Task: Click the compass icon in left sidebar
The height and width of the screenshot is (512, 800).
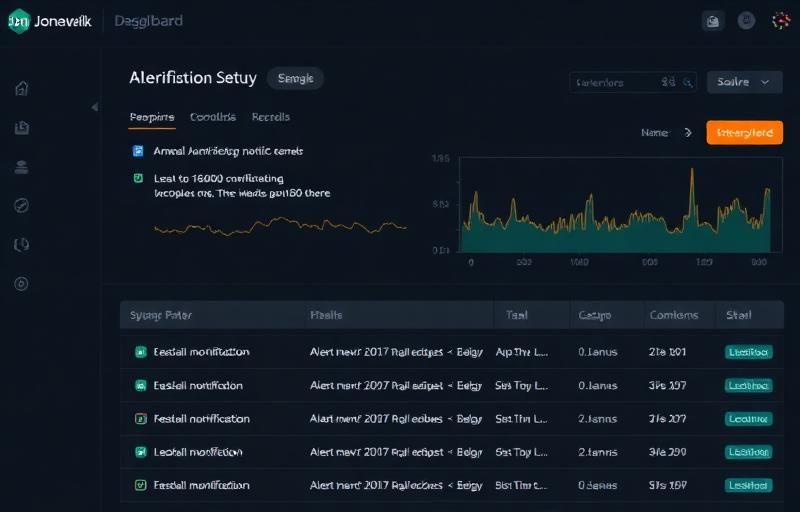Action: point(22,205)
